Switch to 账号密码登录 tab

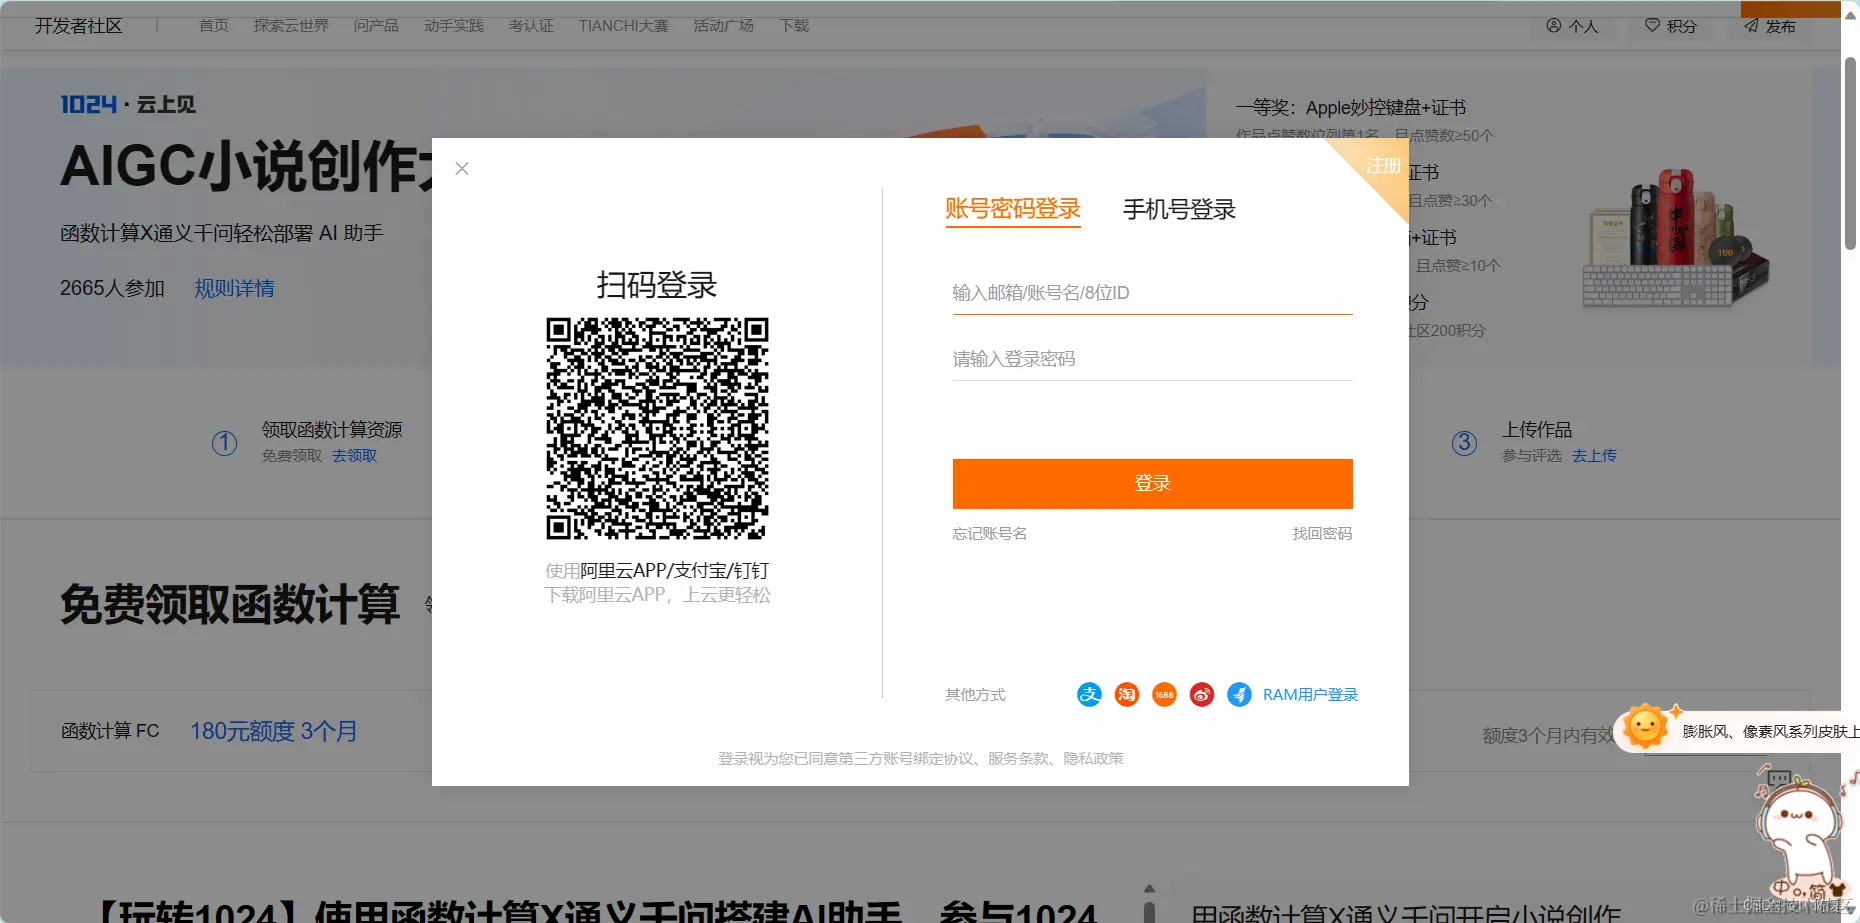pyautogui.click(x=1013, y=209)
